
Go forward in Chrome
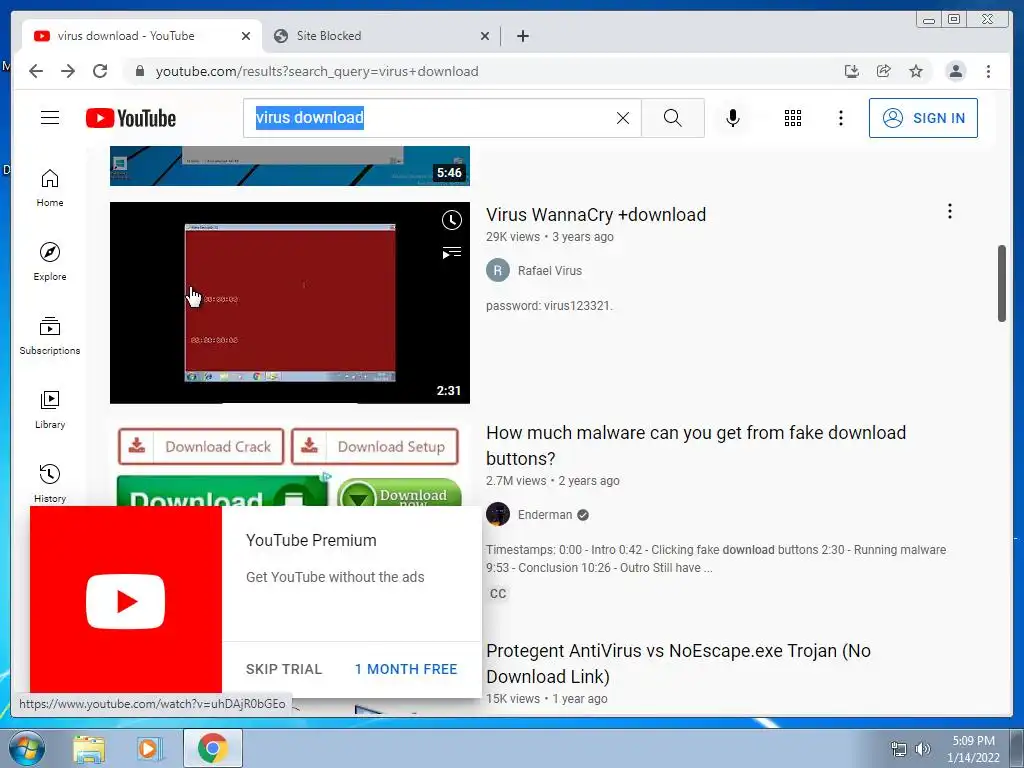point(68,71)
